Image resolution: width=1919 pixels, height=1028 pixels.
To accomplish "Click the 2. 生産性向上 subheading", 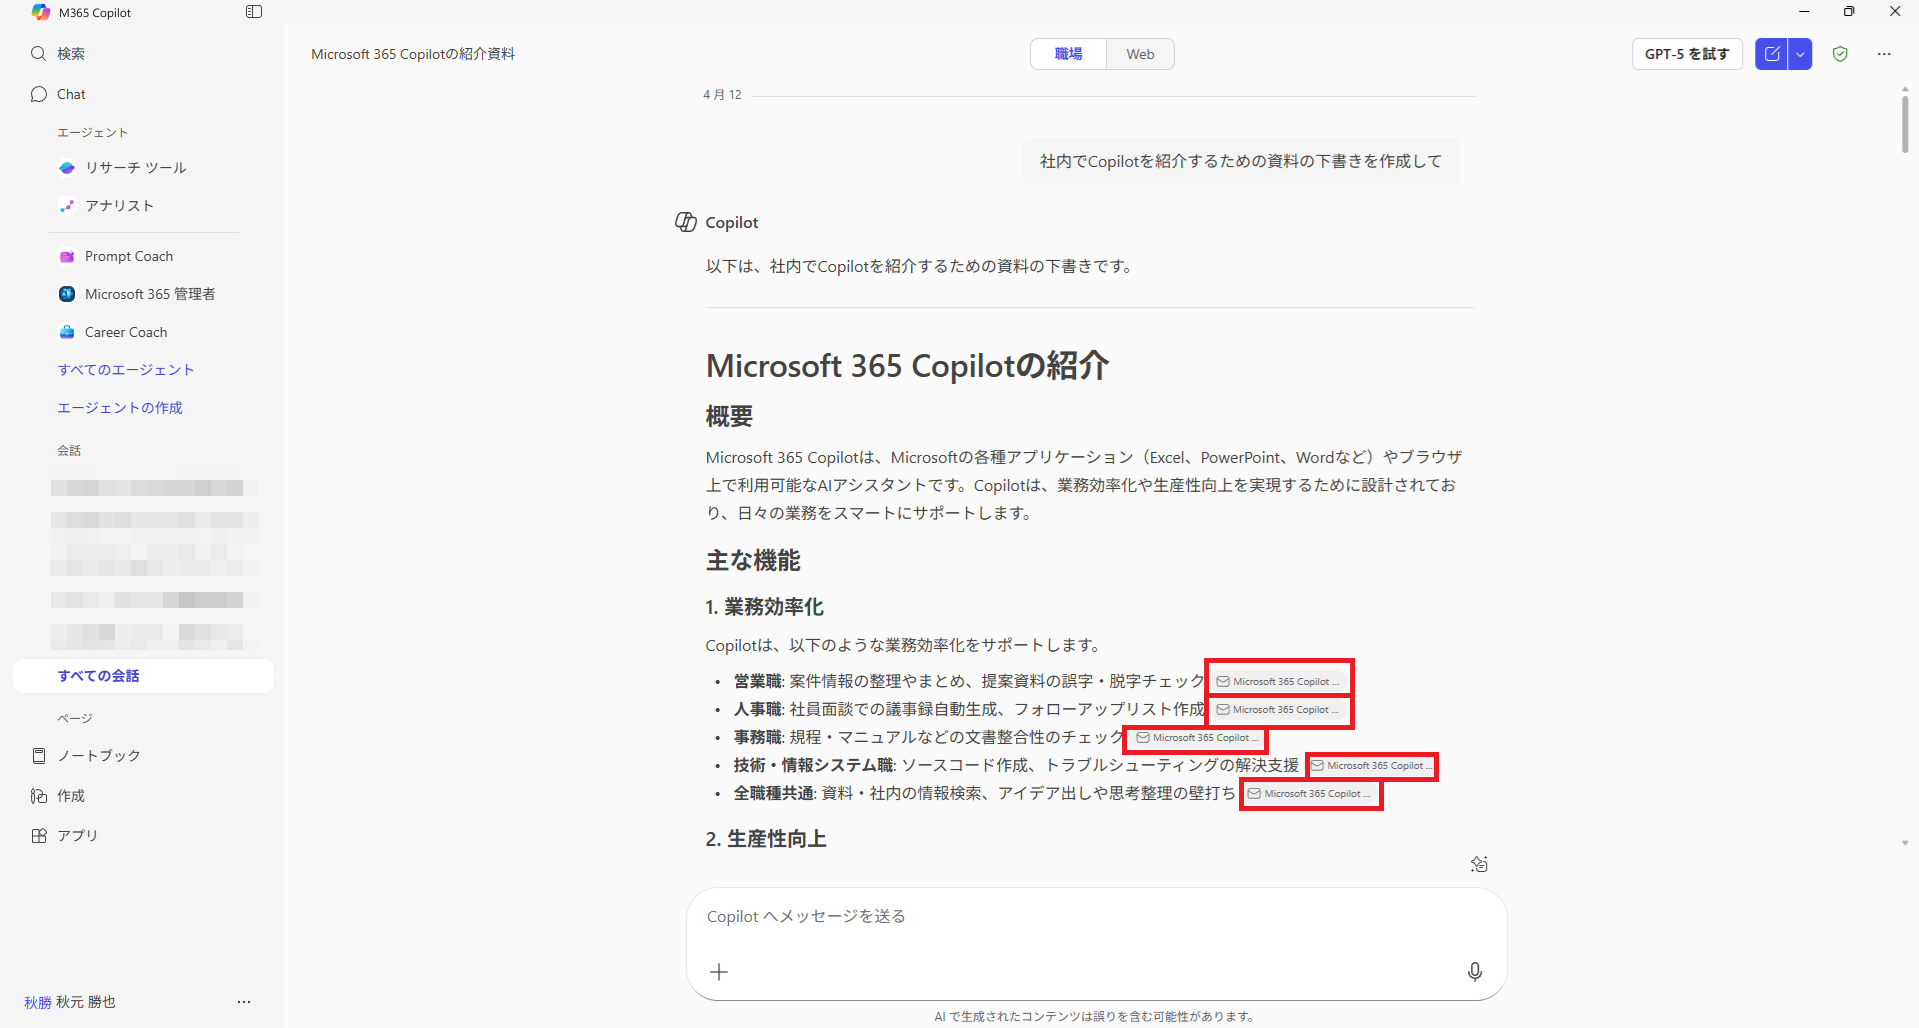I will pos(766,839).
